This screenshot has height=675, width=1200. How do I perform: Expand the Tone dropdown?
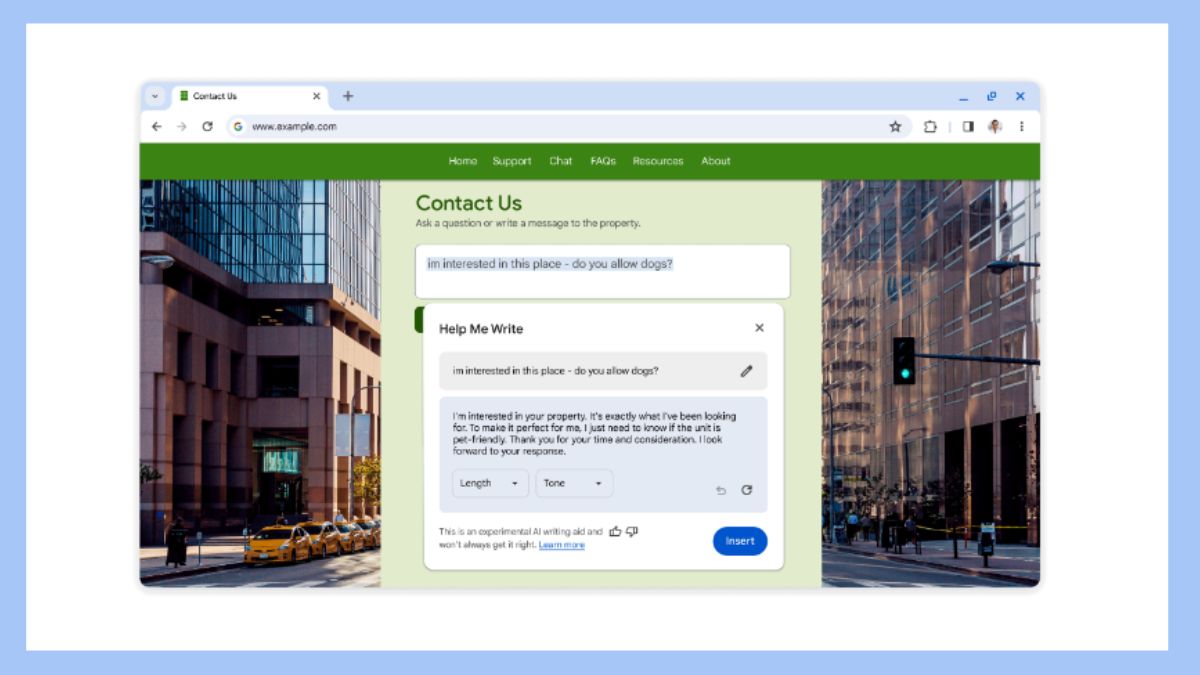[574, 483]
